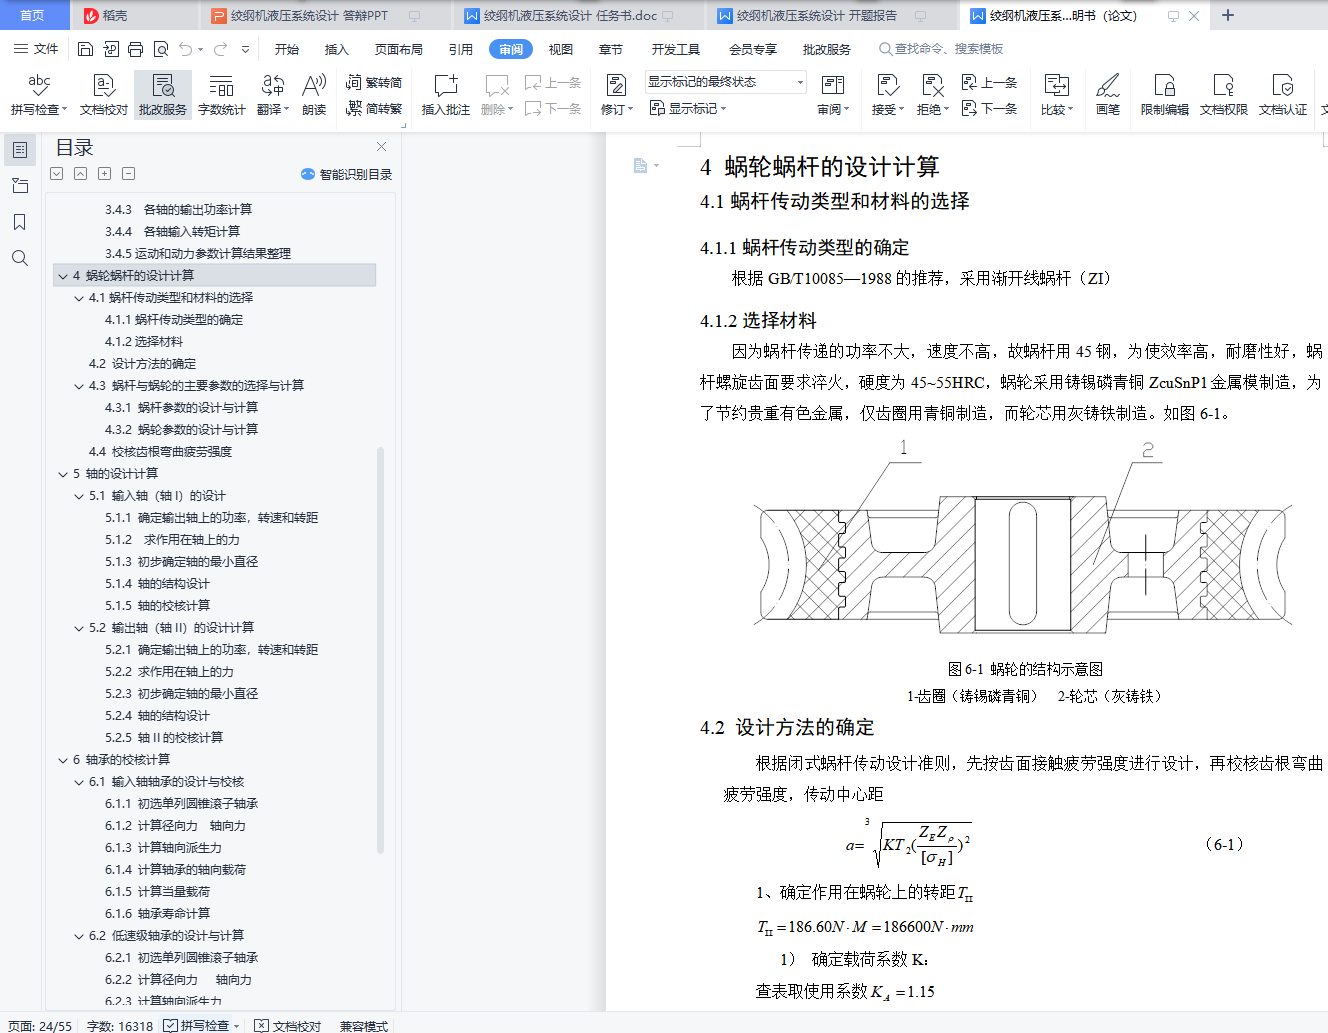Screen dimensions: 1328x1033
Task: Collapse 4.3 蜗杆与蜗轮的主要参数 node
Action: point(79,386)
